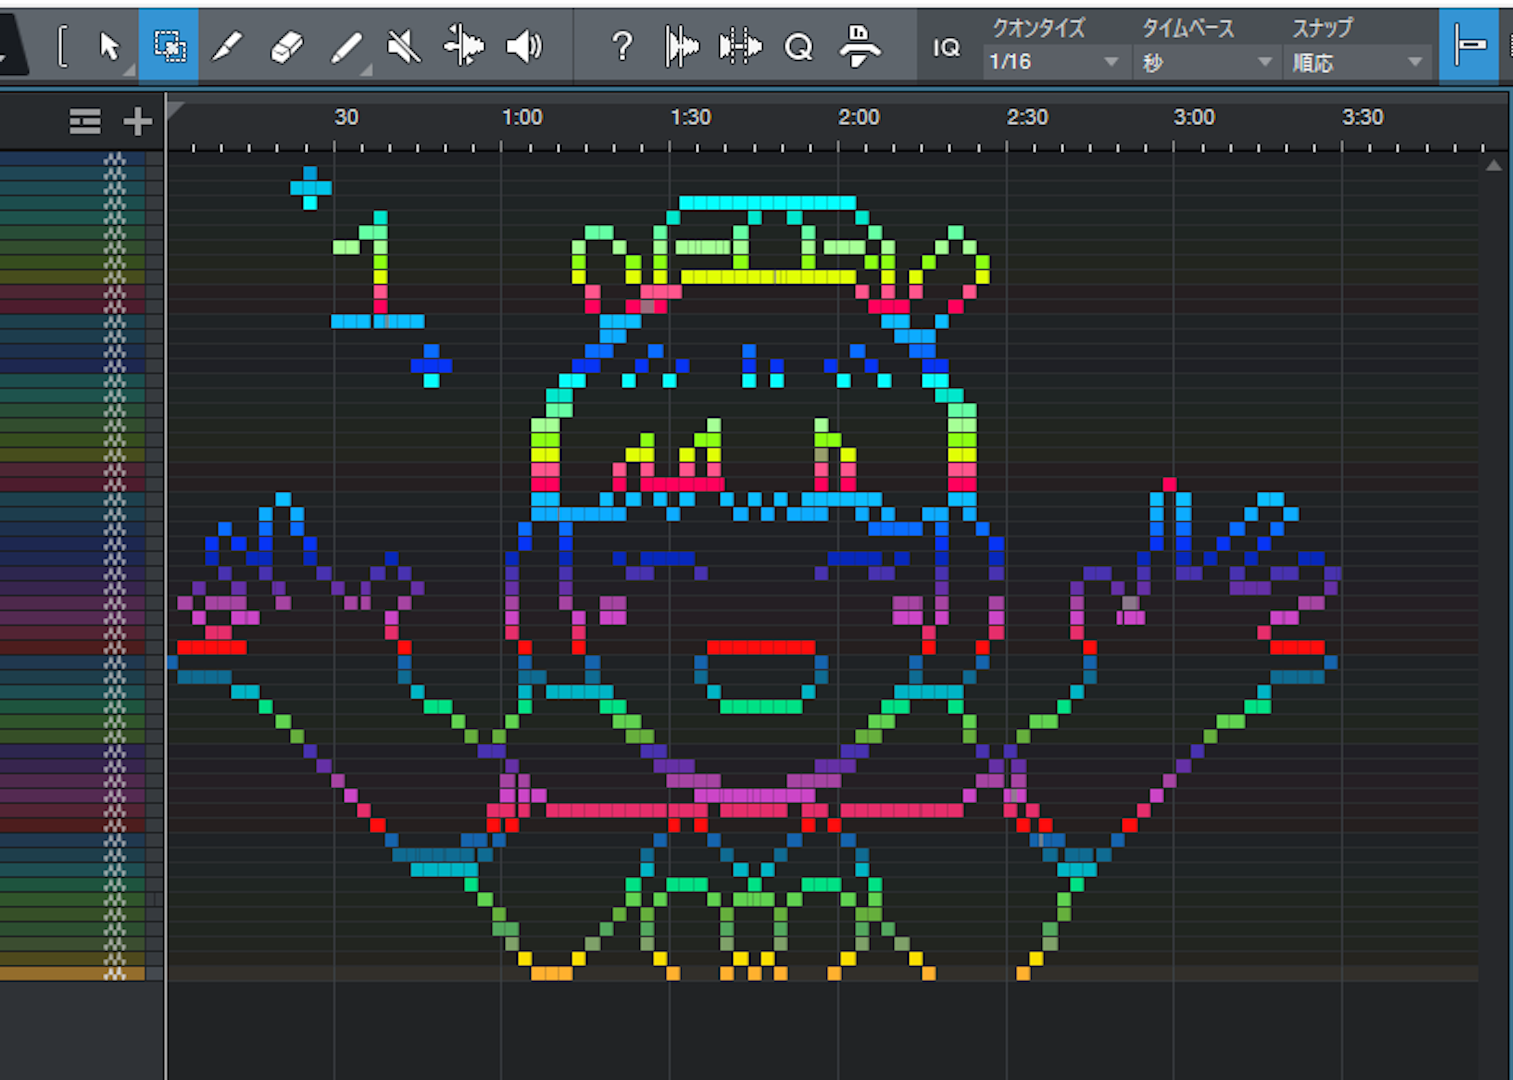
Task: Open the クオンタイズ 1/16 dropdown
Action: pyautogui.click(x=1053, y=62)
